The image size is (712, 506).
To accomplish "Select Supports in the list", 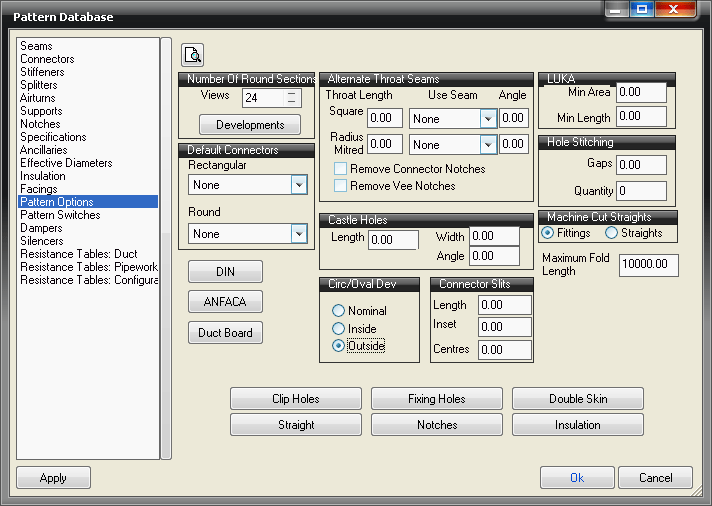I will point(41,111).
